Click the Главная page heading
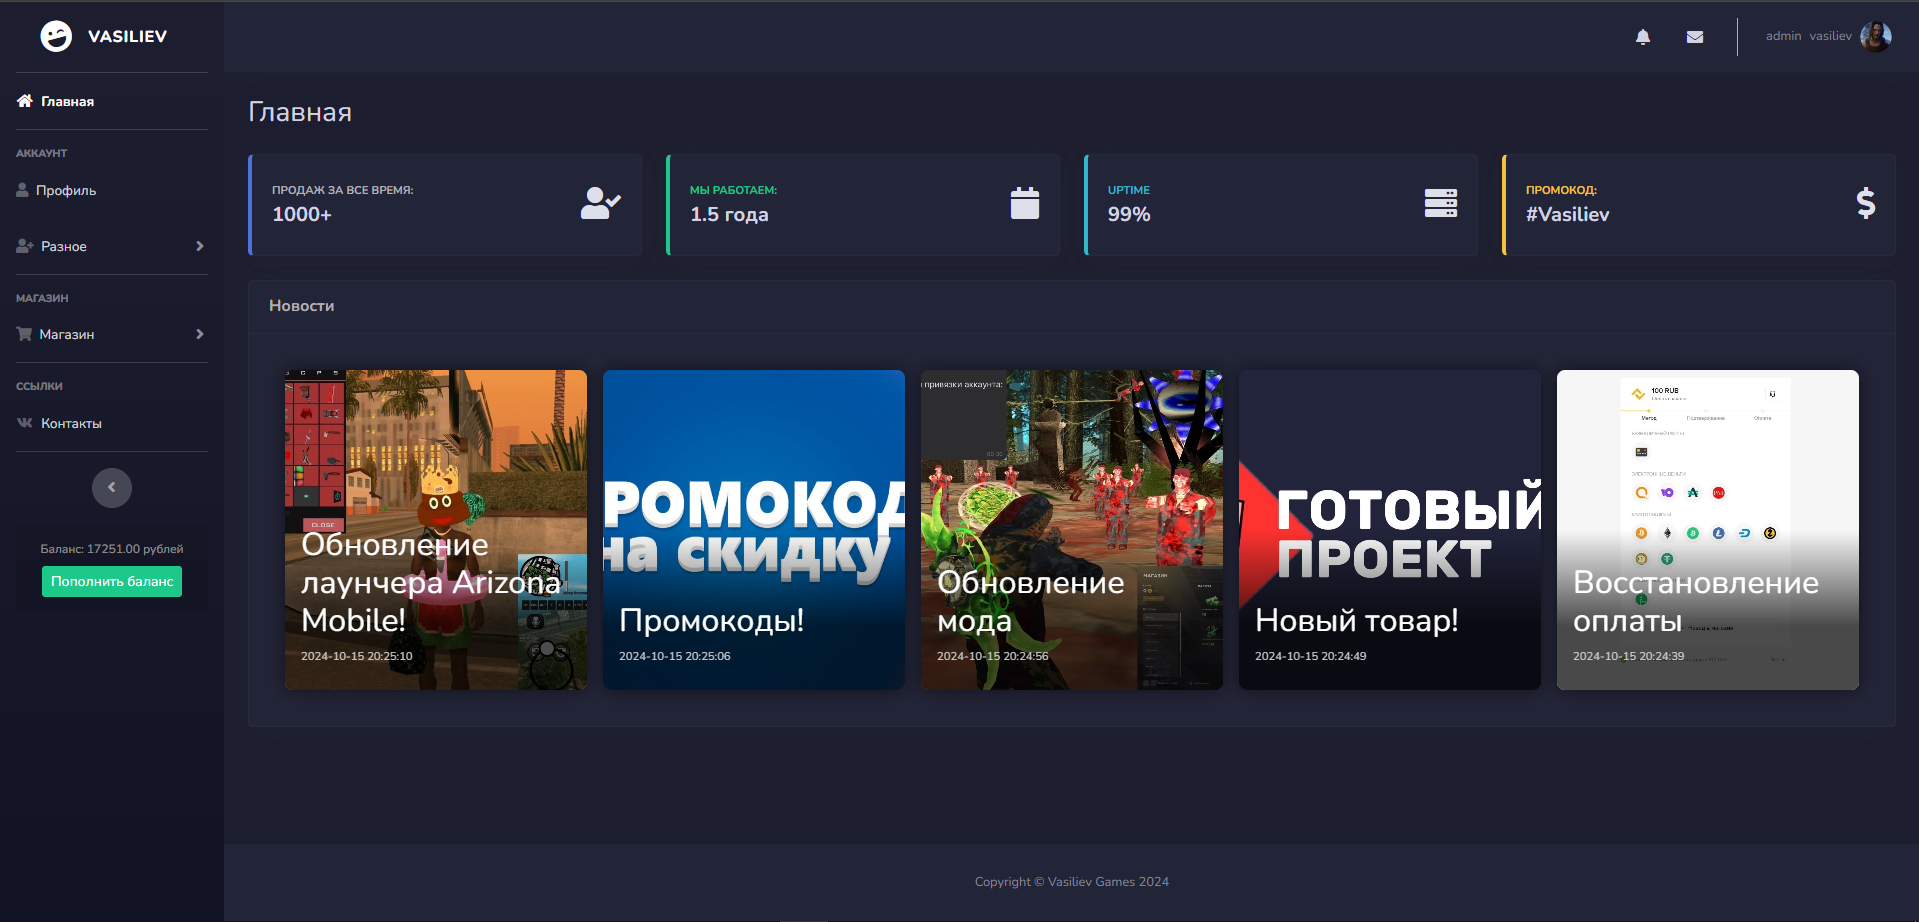 pos(300,112)
